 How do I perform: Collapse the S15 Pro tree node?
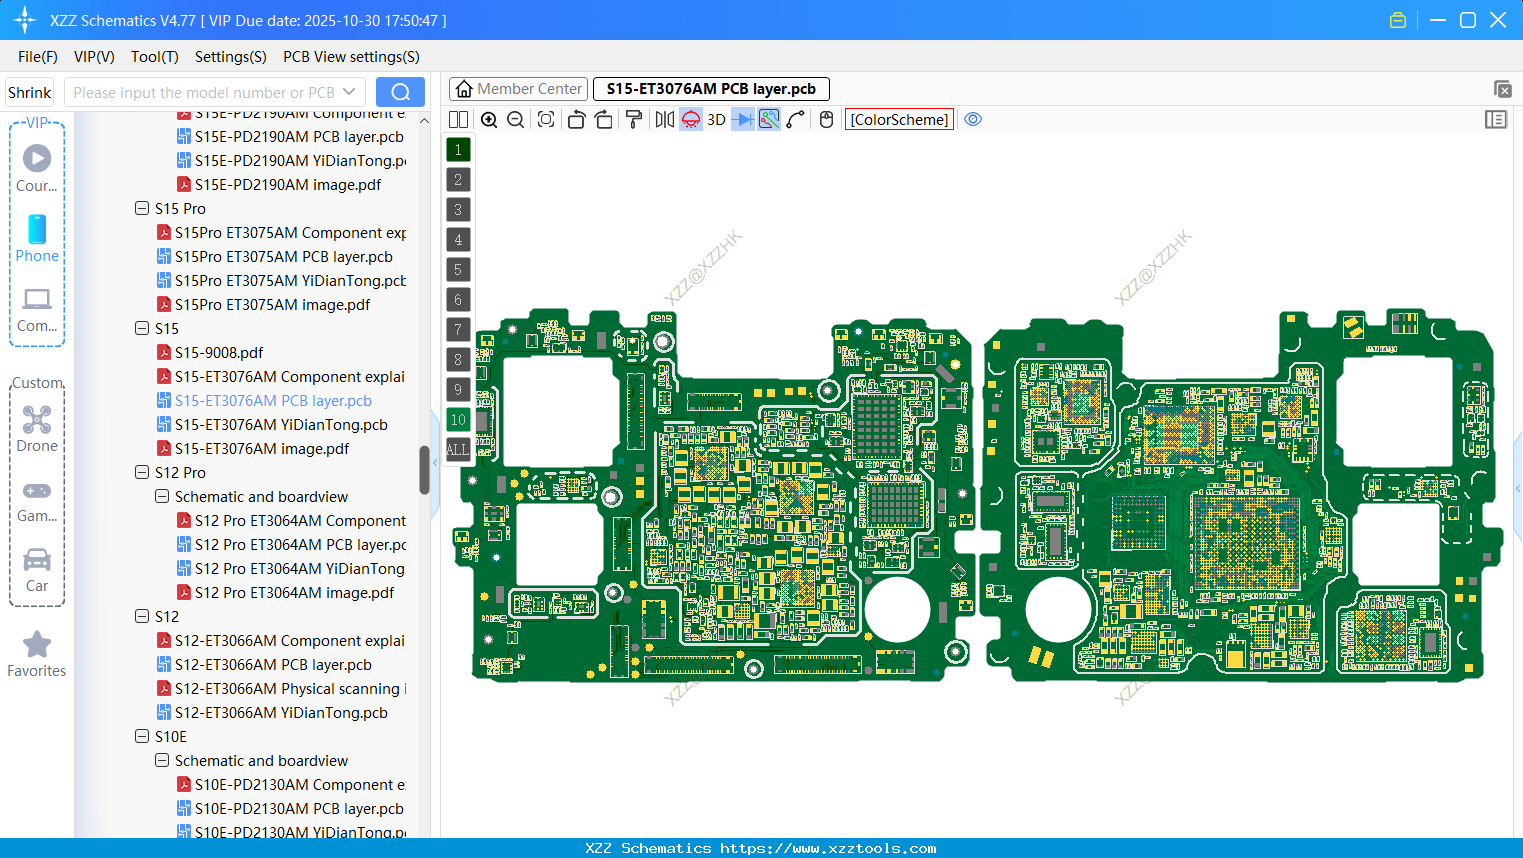pos(142,208)
